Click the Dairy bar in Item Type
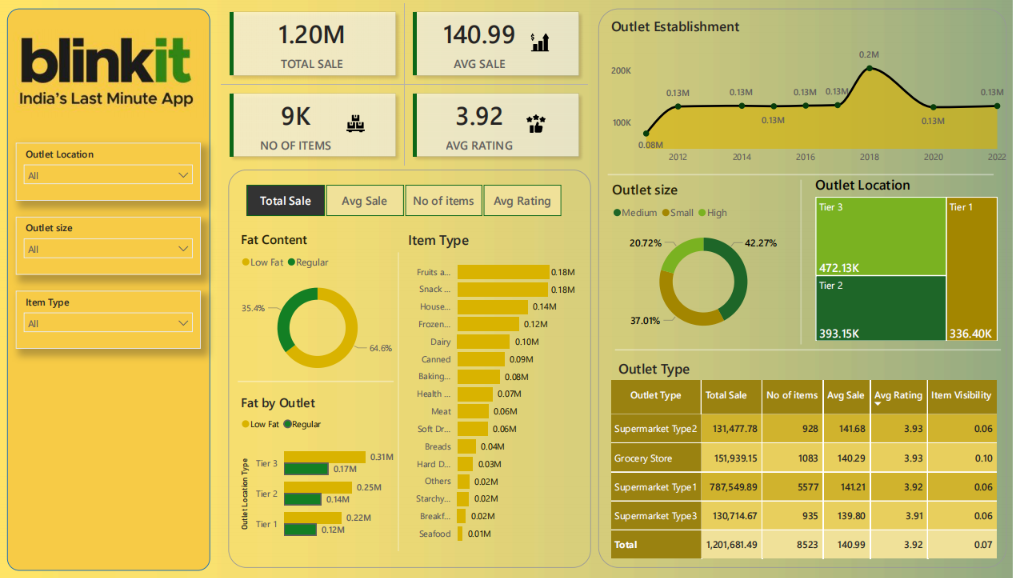 click(484, 342)
